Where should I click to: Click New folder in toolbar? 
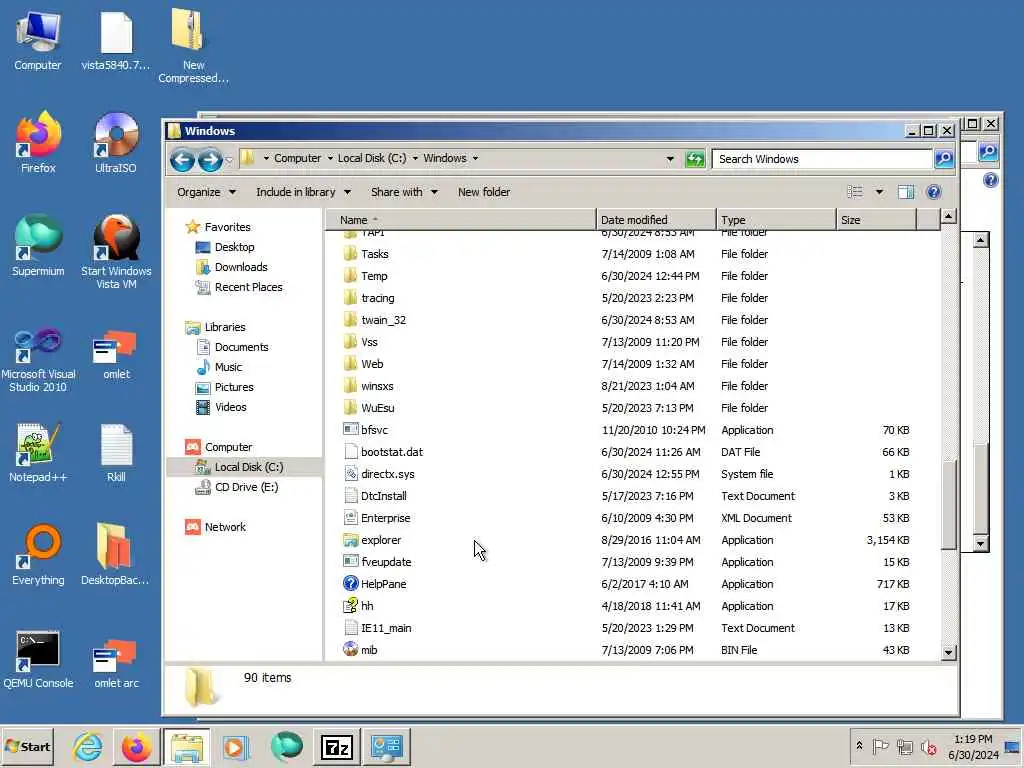(484, 192)
